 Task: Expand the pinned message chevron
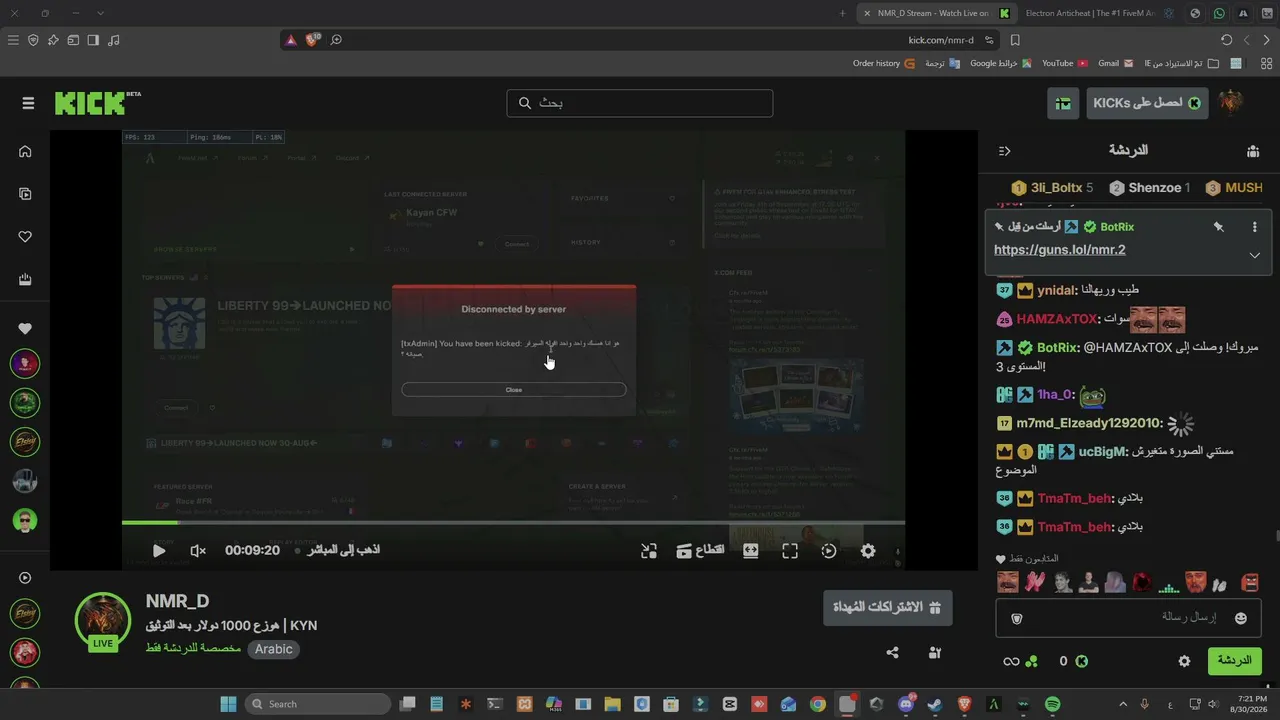(1254, 255)
